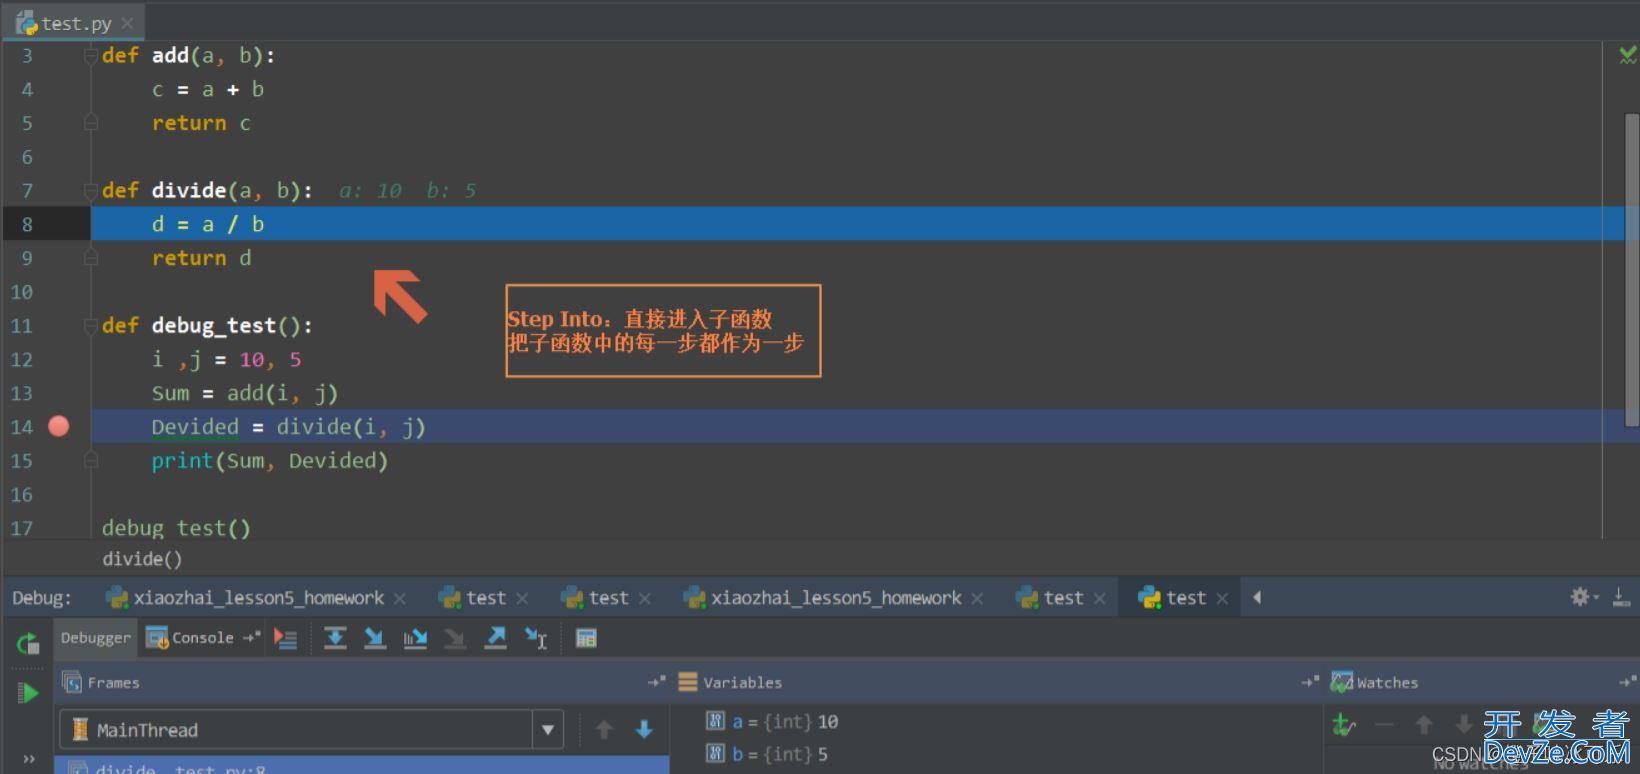1640x774 pixels.
Task: Select the MainThread thread selector
Action: 311,730
